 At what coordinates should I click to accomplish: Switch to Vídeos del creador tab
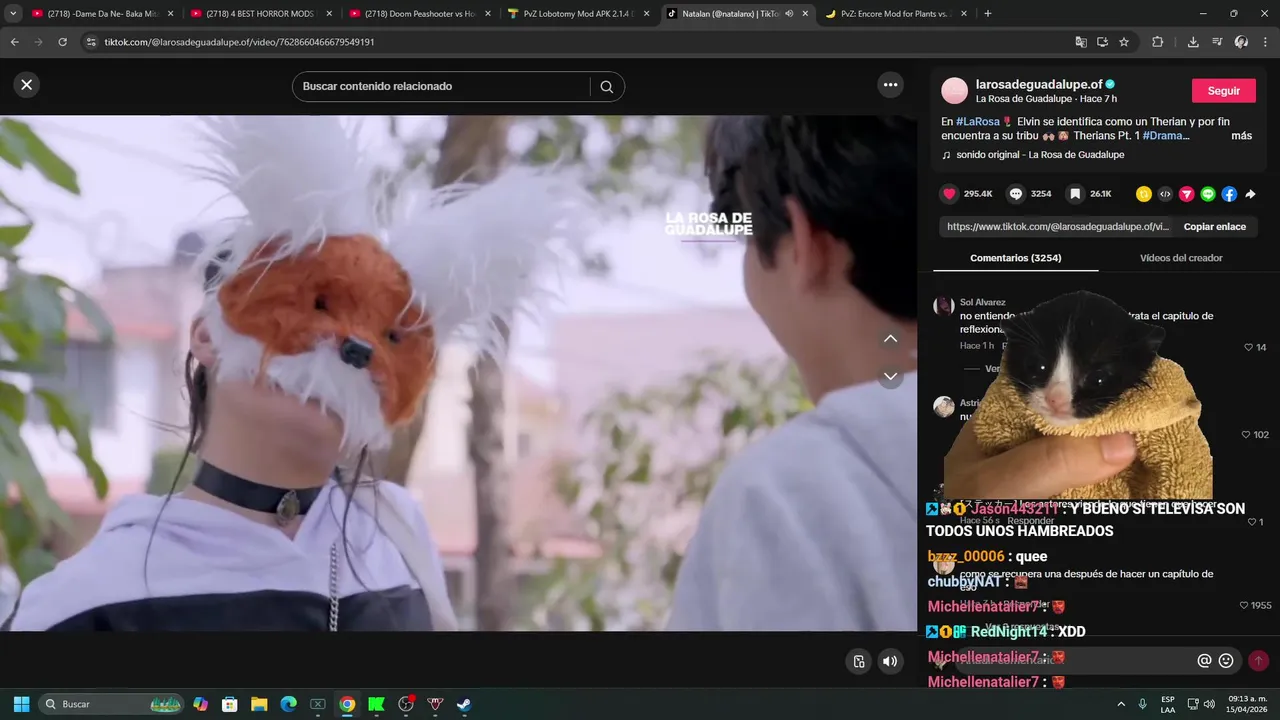1181,258
